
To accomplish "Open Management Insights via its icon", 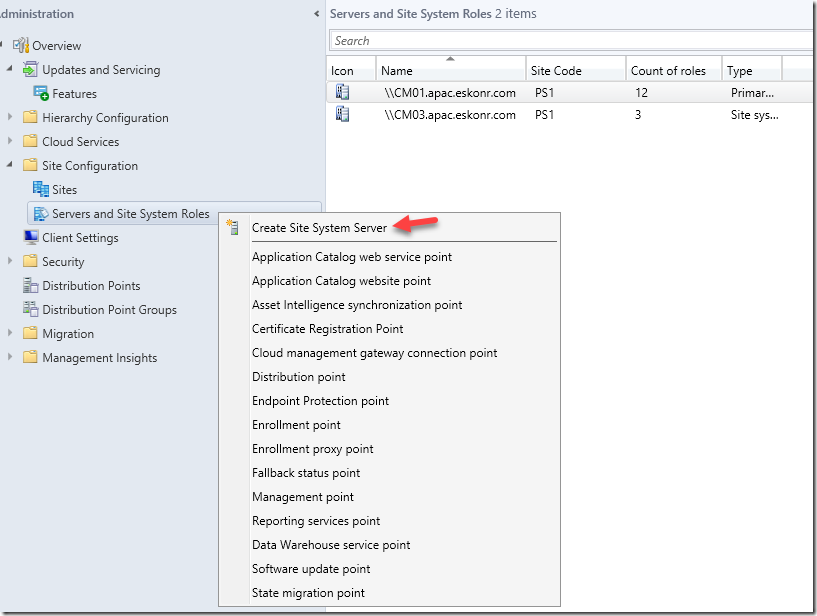I will click(x=32, y=357).
